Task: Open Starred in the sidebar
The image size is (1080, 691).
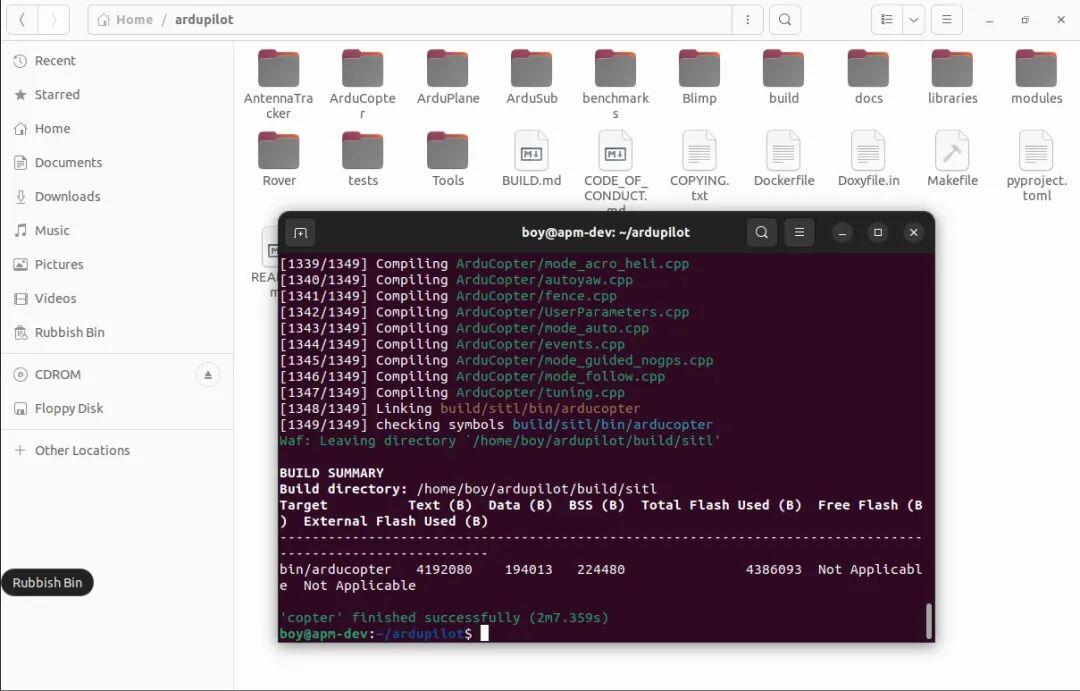Action: [117, 94]
